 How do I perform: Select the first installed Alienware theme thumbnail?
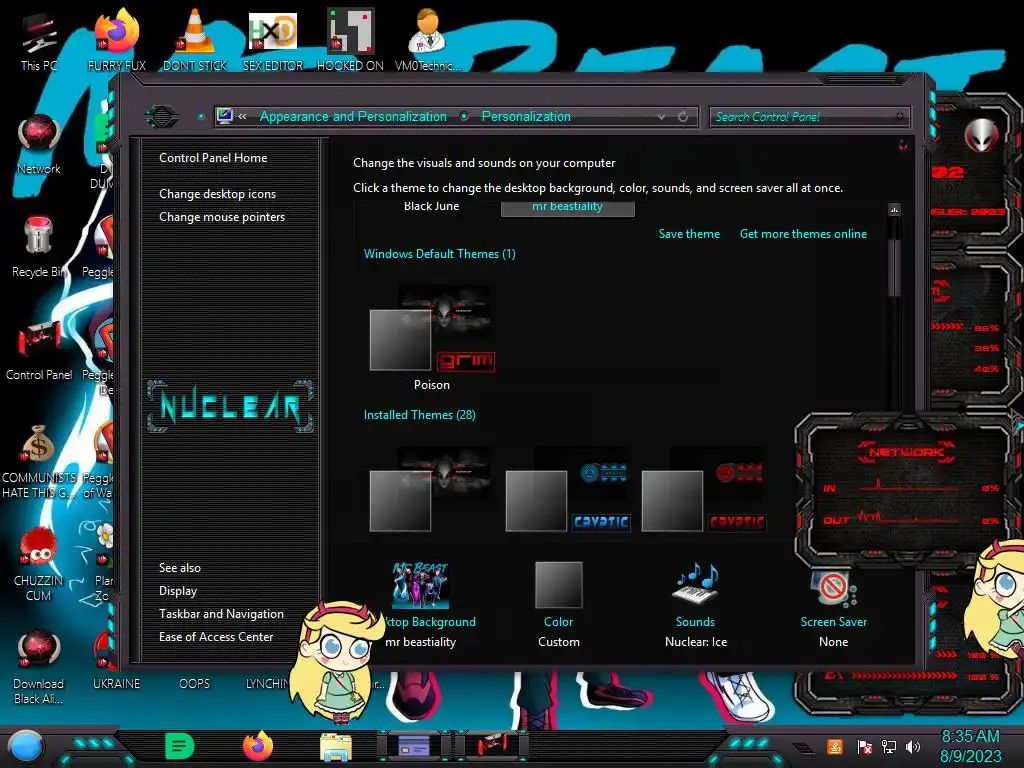click(x=432, y=489)
